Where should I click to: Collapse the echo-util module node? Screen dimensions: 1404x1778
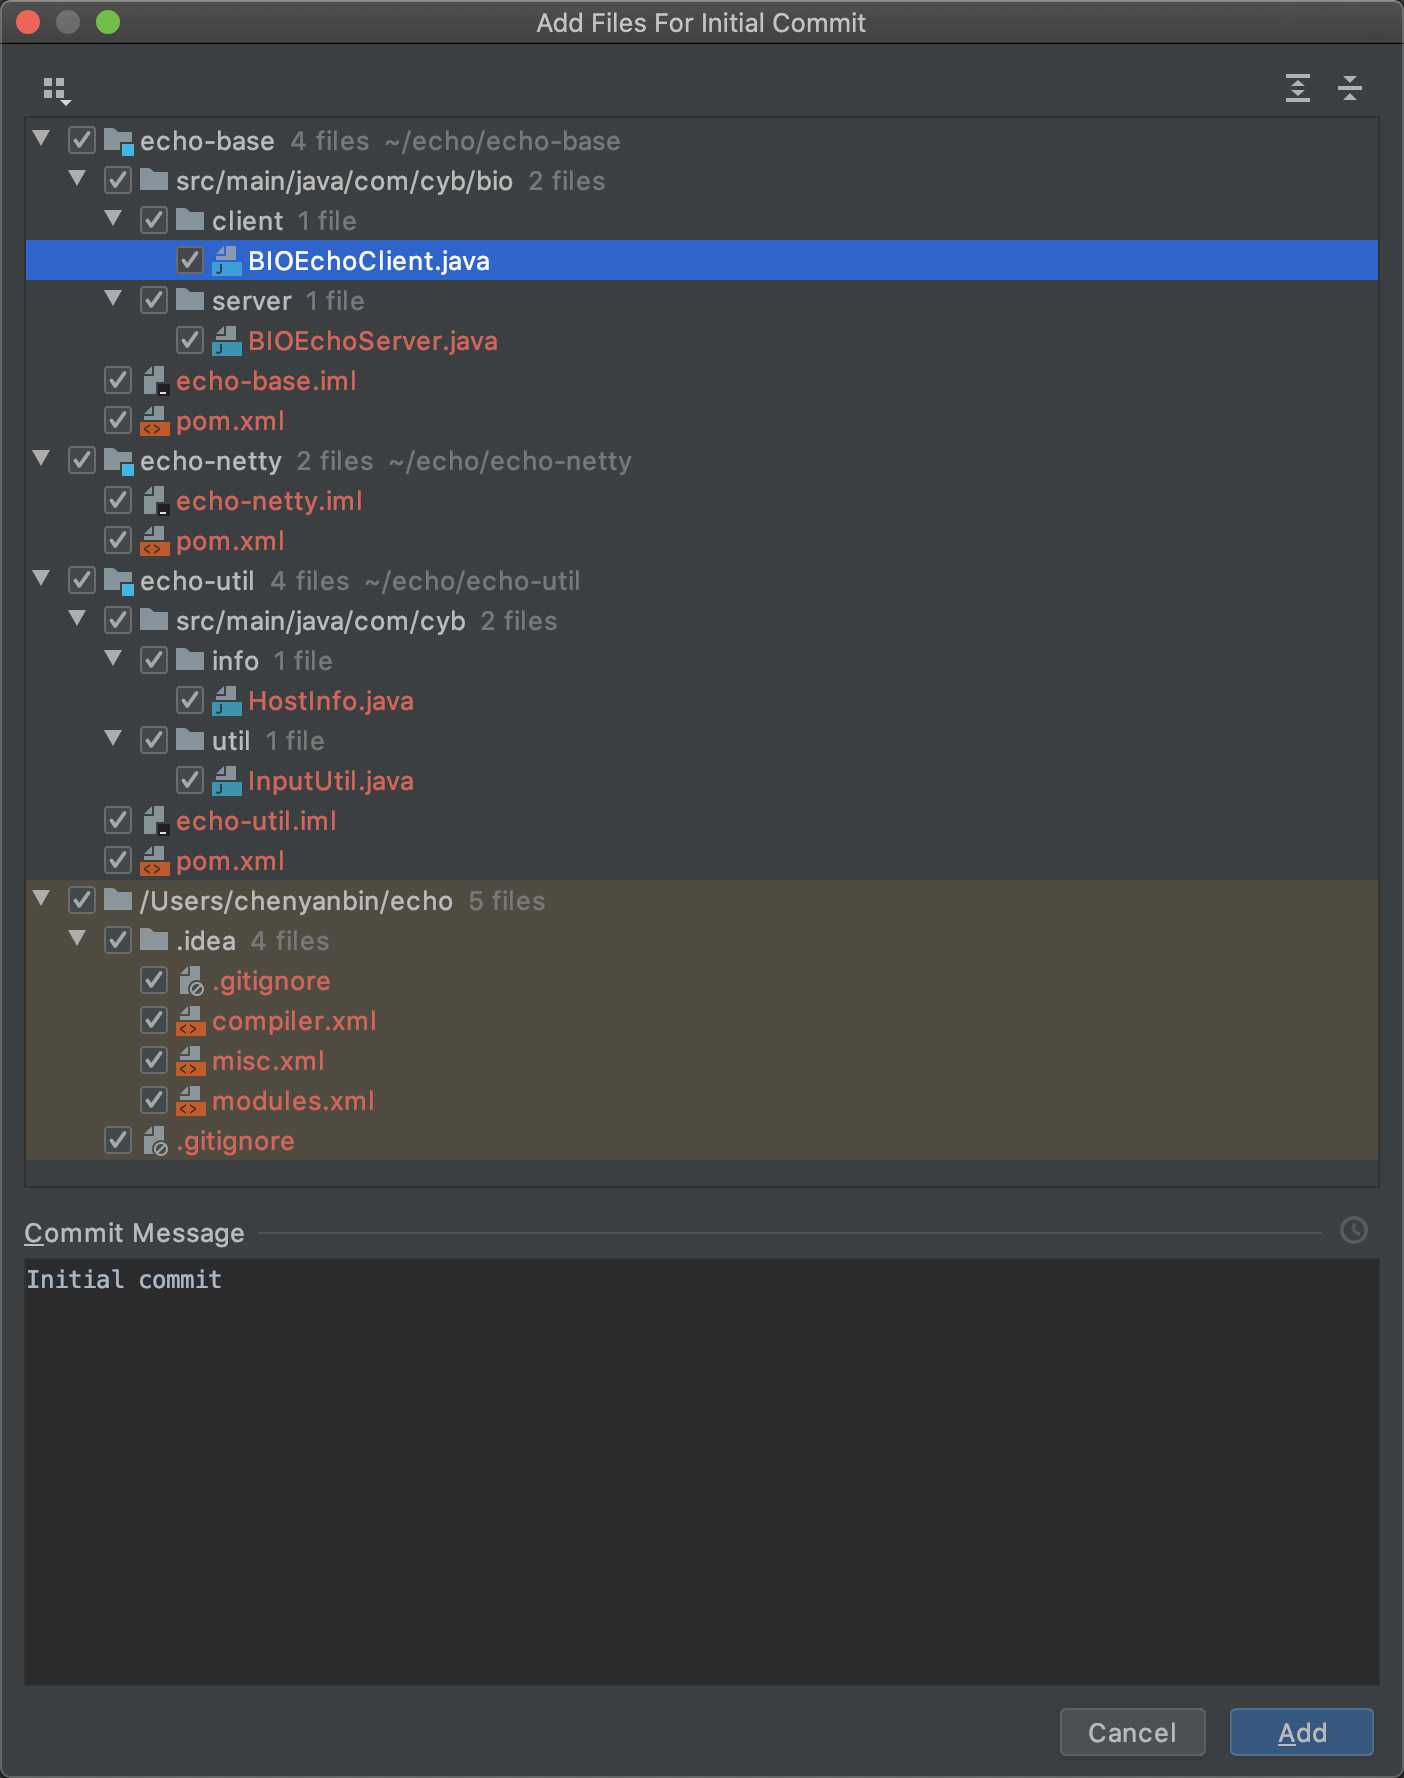tap(42, 579)
